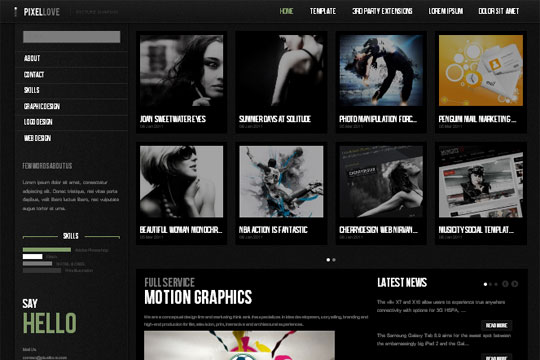Click the sidebar search field
540x360 pixels.
(x=72, y=37)
